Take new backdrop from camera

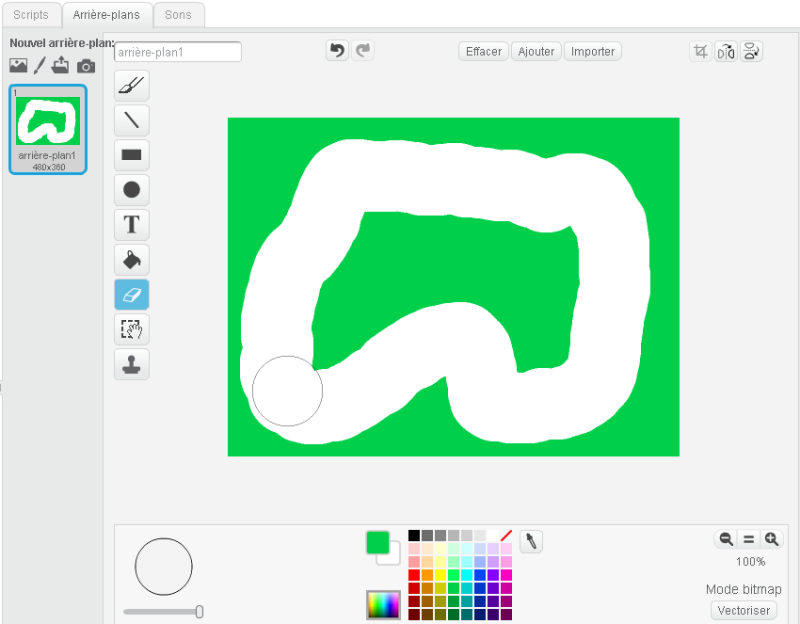(87, 66)
